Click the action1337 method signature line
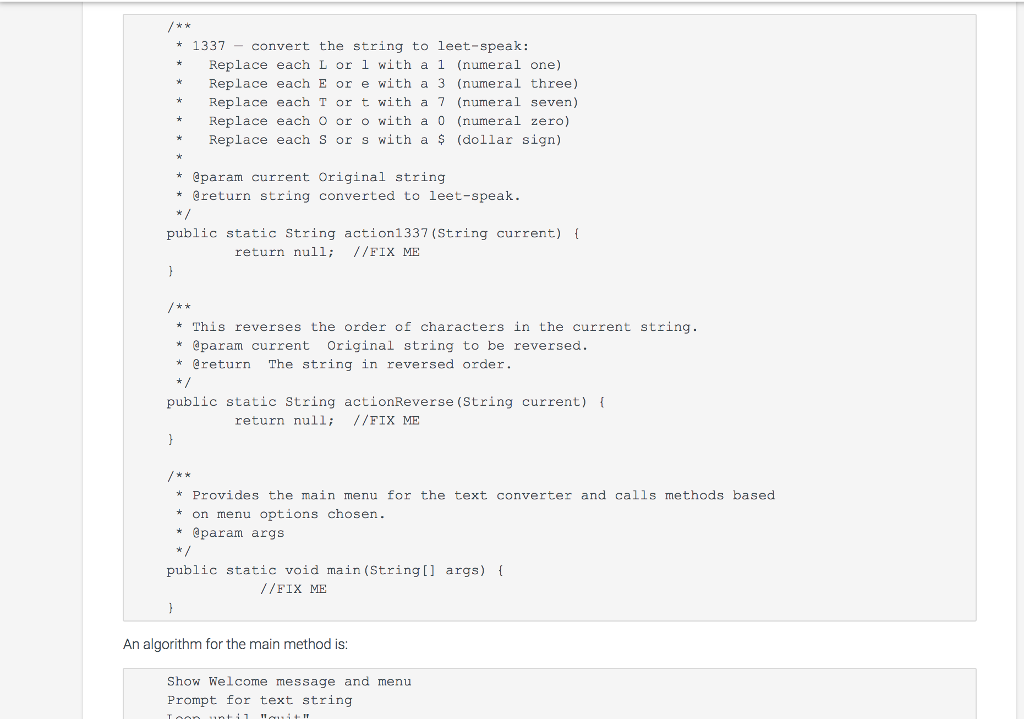The height and width of the screenshot is (719, 1024). tap(374, 233)
